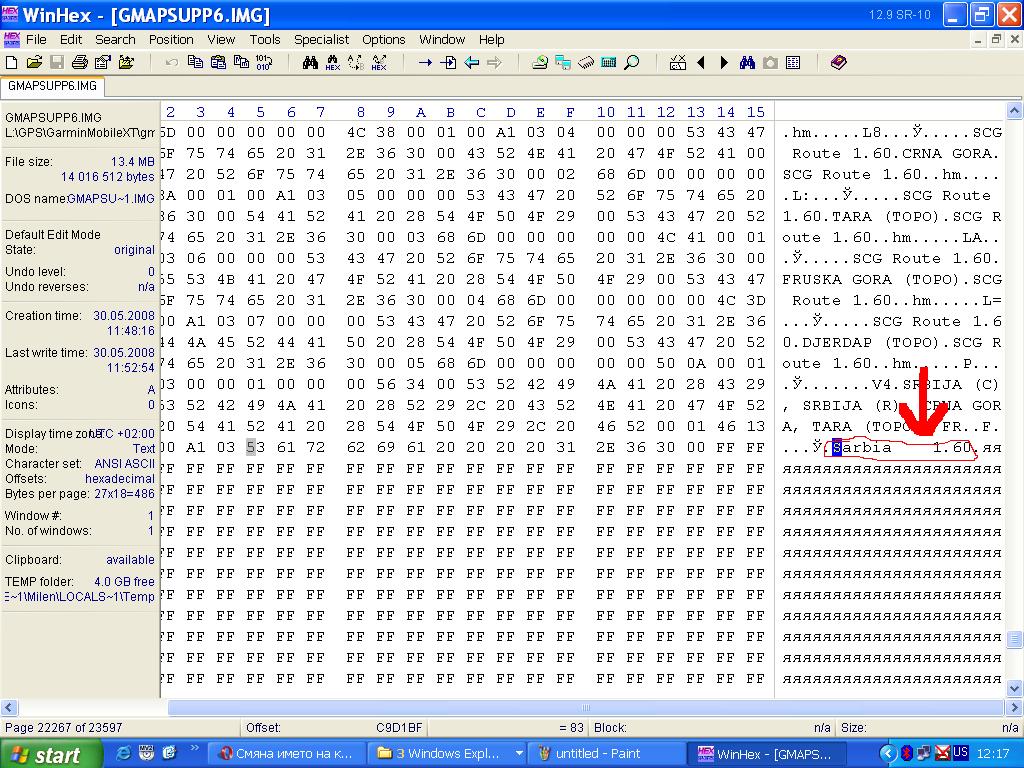
Task: Click the magnifying glass icon in toolbar
Action: tap(632, 62)
